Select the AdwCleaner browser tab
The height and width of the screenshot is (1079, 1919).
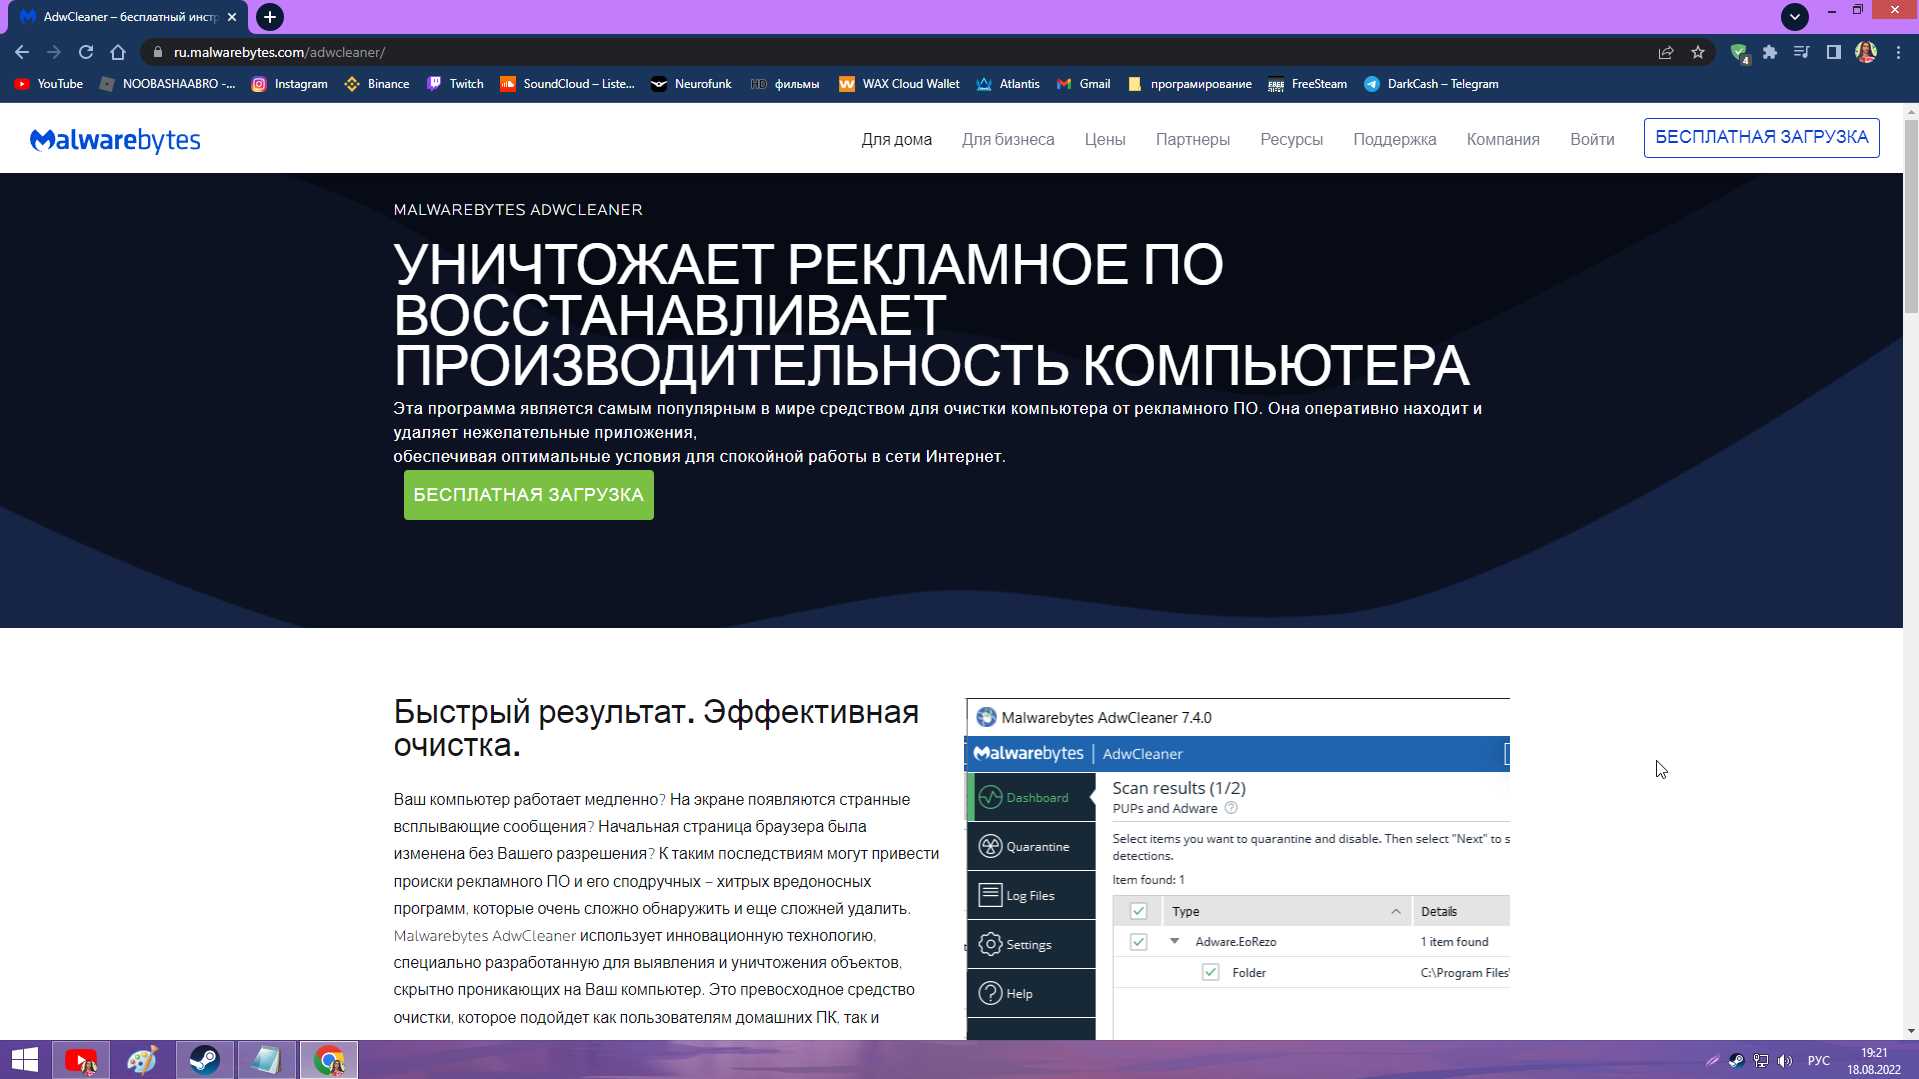click(x=130, y=17)
